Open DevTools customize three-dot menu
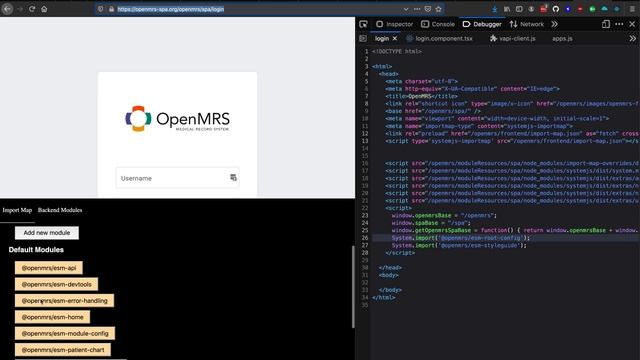This screenshot has height=360, width=640. pos(619,24)
